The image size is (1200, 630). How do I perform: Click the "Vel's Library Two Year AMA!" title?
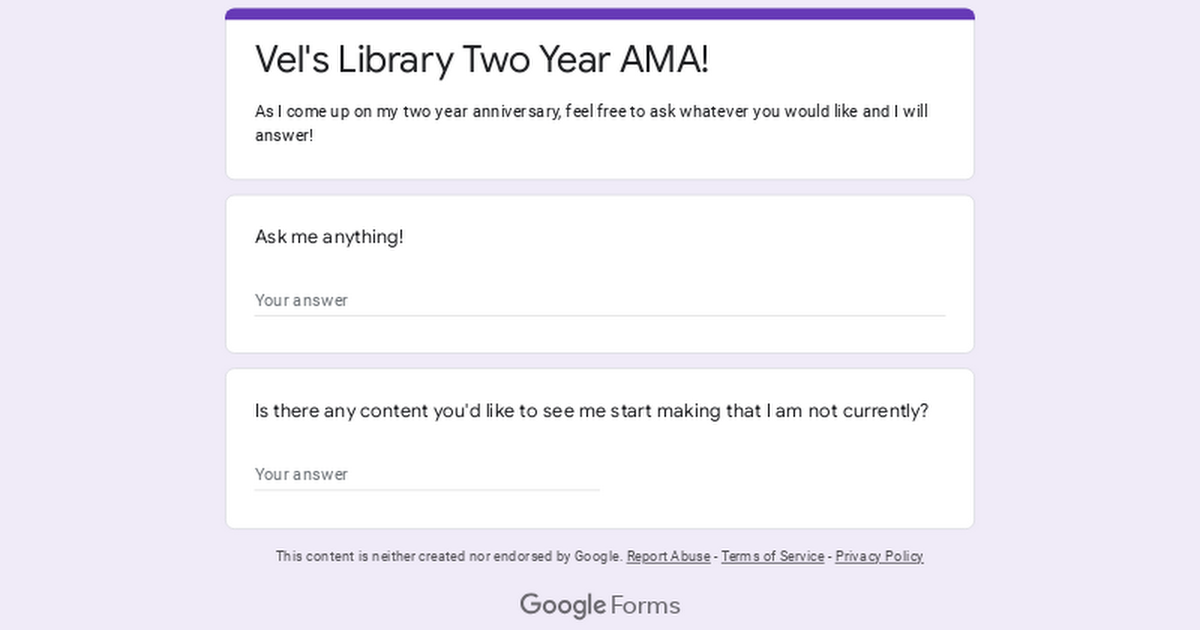pyautogui.click(x=482, y=60)
